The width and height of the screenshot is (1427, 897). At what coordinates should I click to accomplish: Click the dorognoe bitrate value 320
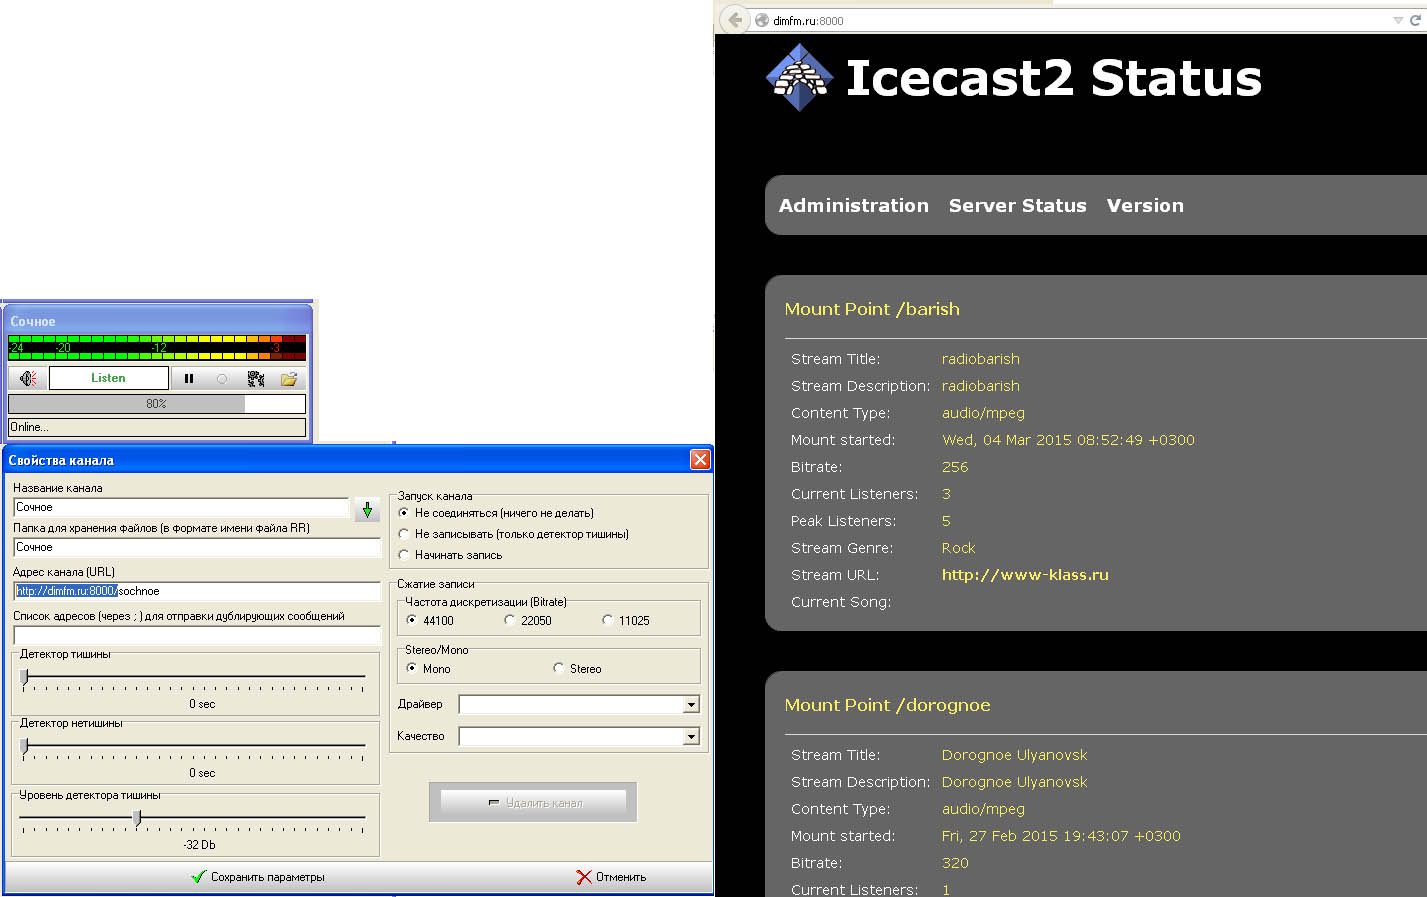[955, 863]
